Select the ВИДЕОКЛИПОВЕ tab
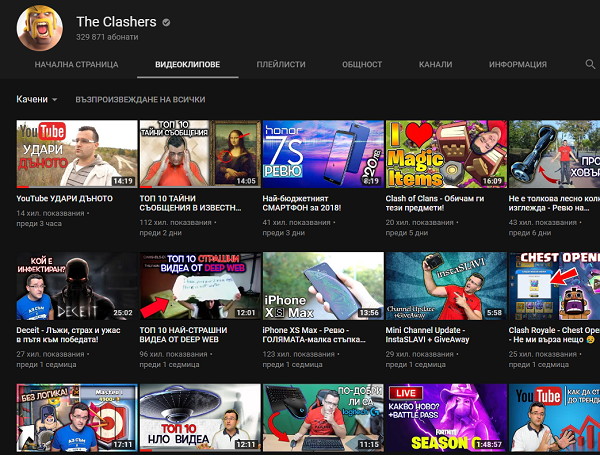The width and height of the screenshot is (600, 455). (x=187, y=65)
